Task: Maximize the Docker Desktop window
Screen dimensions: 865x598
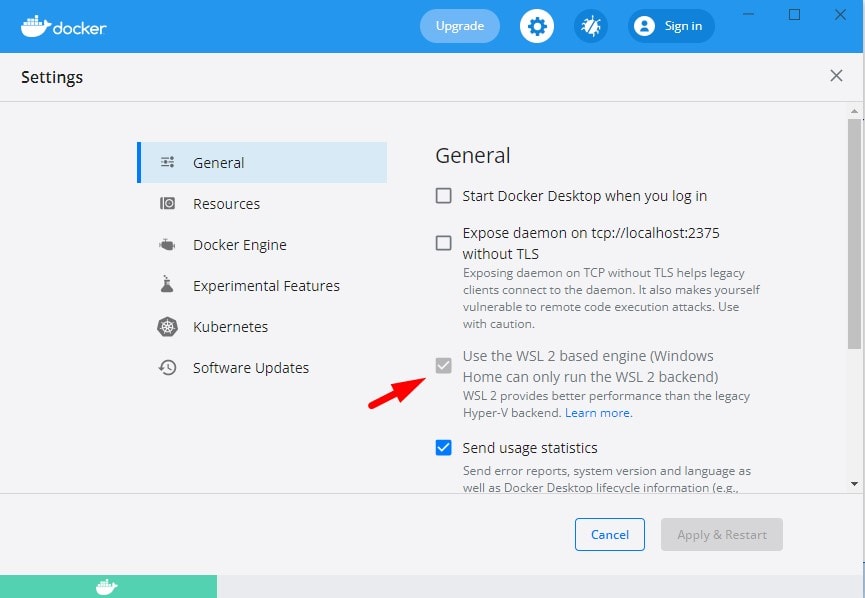Action: 794,14
